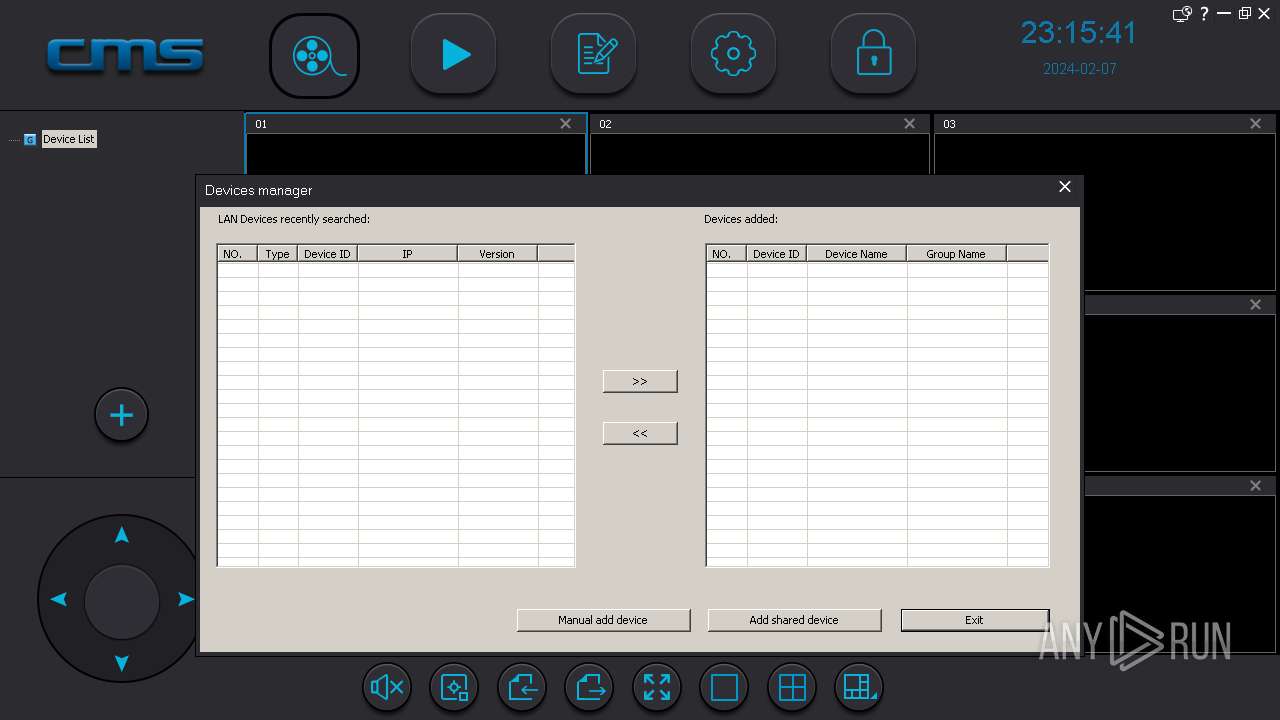Enter fullscreen with the expand arrows icon
Image resolution: width=1280 pixels, height=720 pixels.
tap(657, 688)
